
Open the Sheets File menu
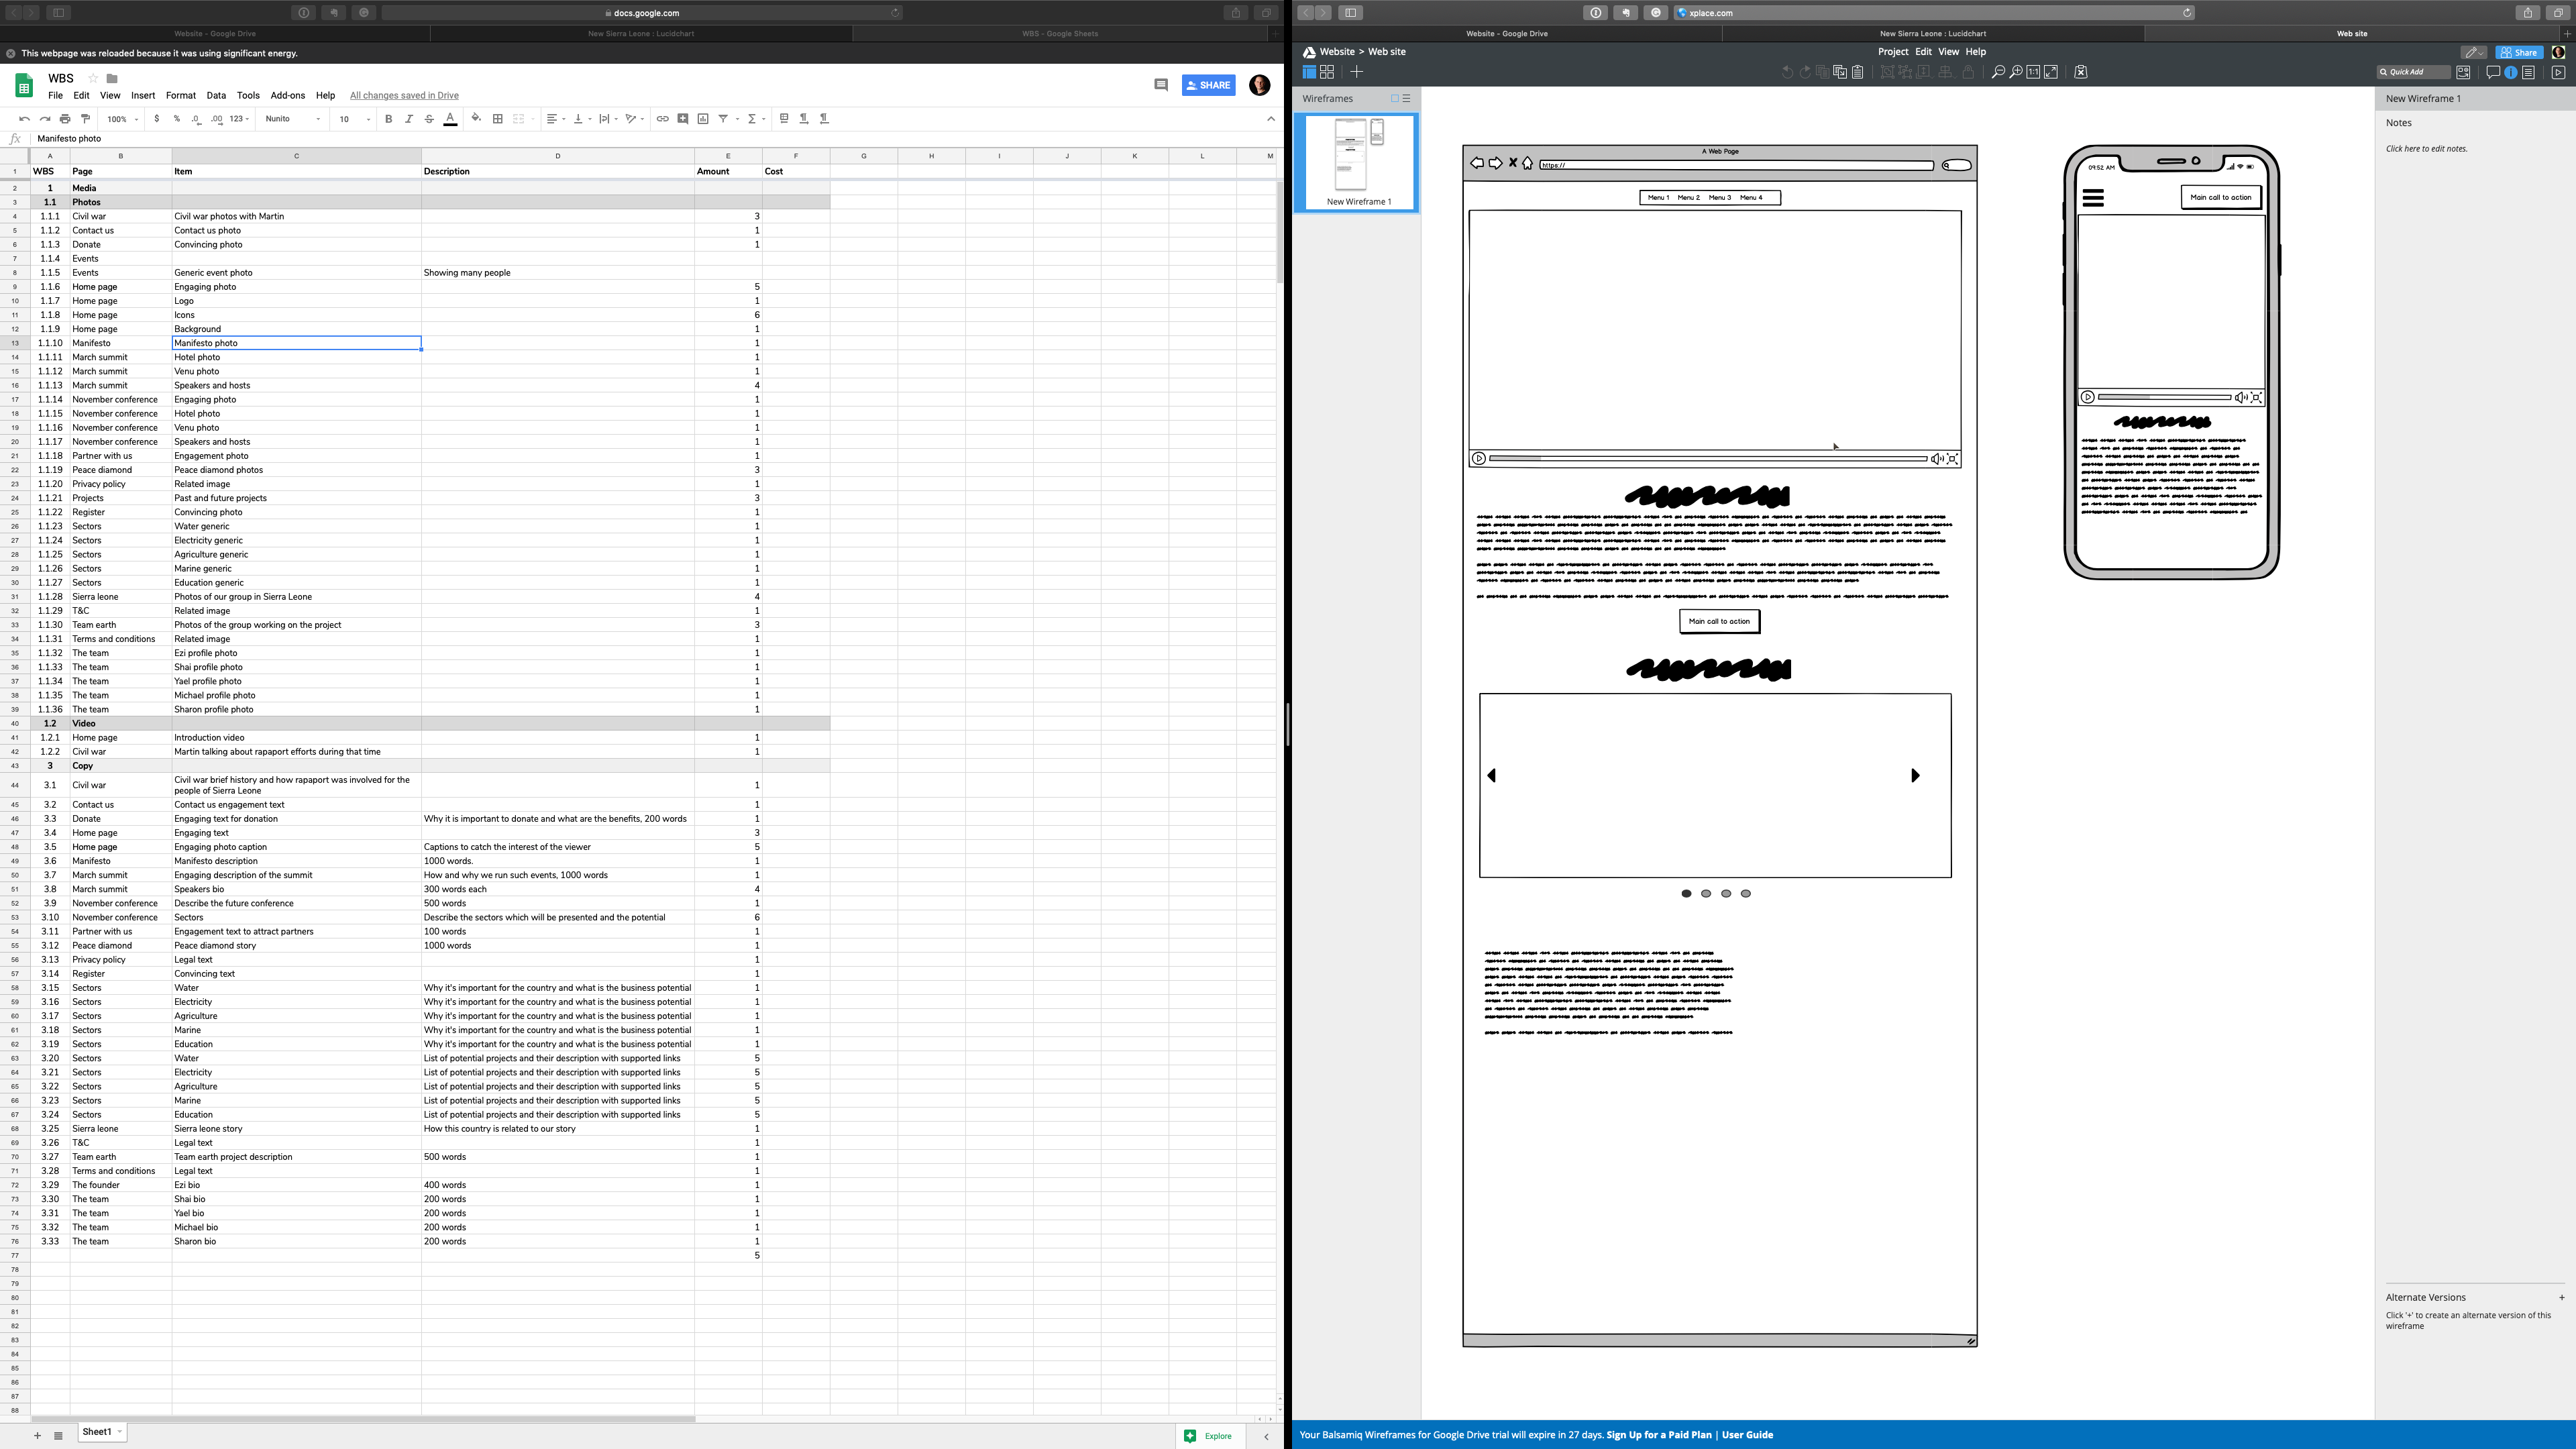tap(55, 96)
